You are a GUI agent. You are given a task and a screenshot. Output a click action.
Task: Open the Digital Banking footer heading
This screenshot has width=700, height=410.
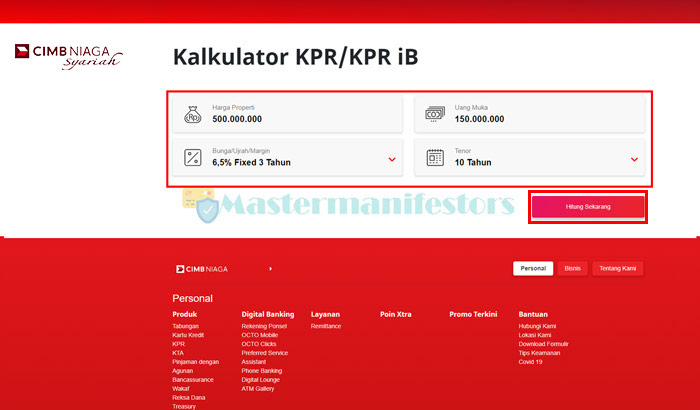(268, 314)
